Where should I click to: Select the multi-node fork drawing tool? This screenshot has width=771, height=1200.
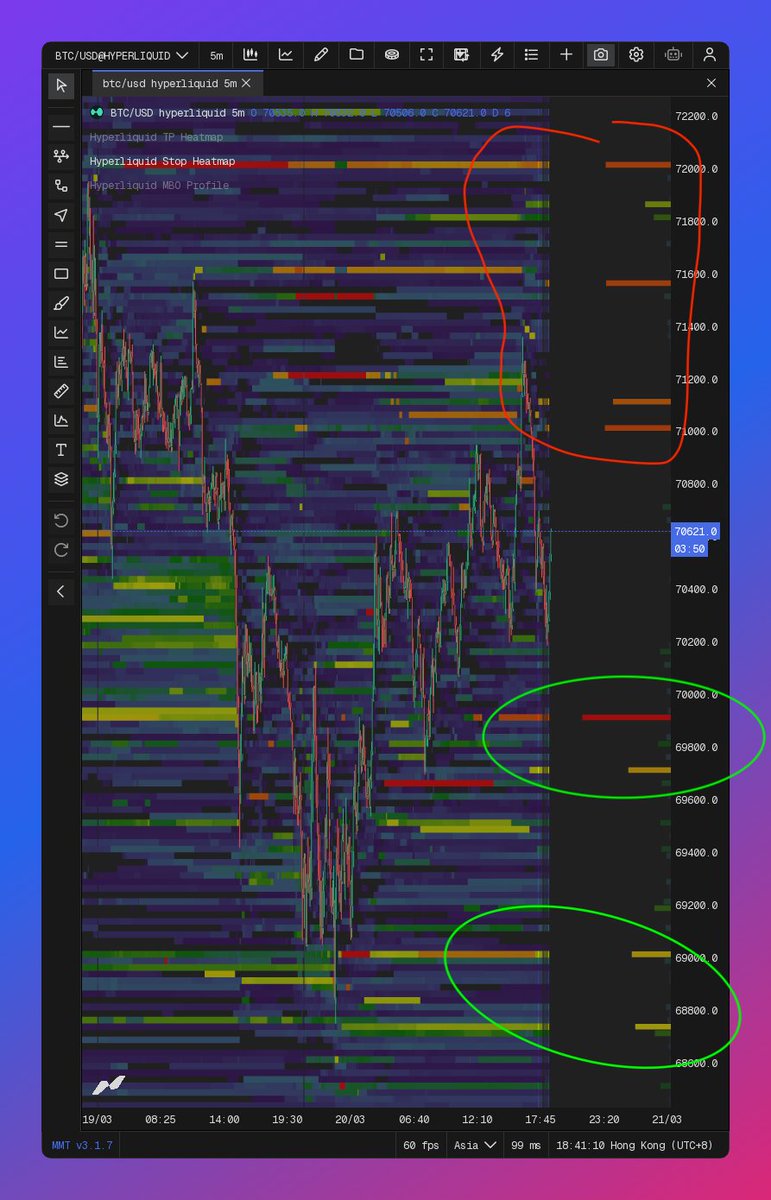click(x=61, y=156)
